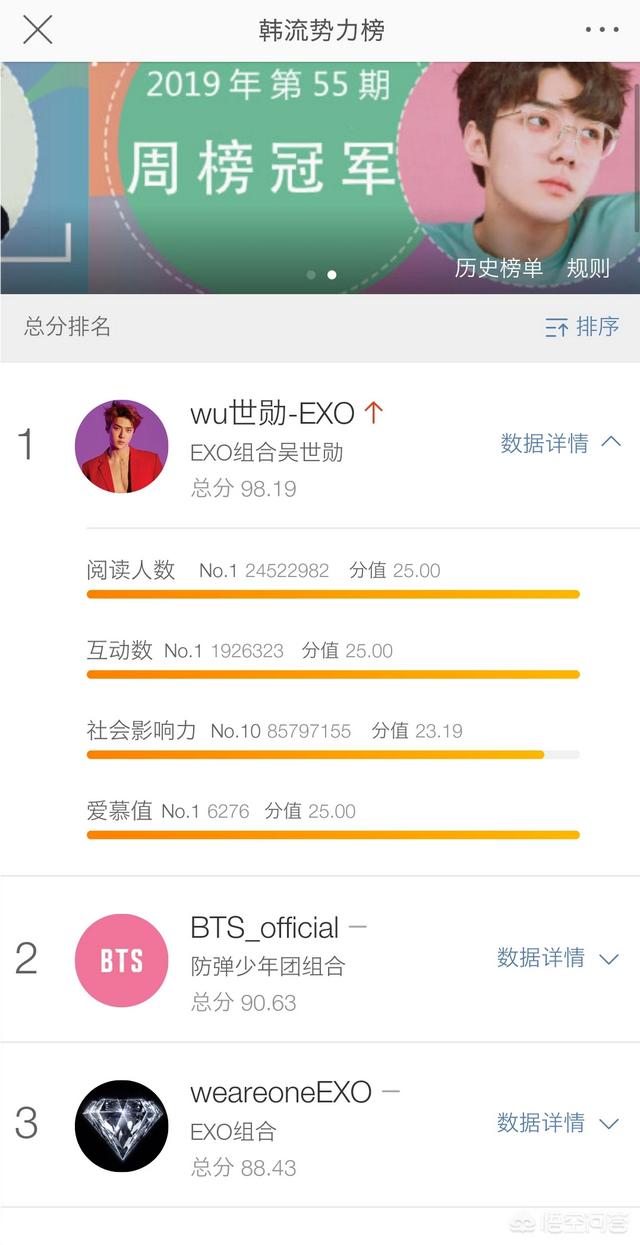Expand 数据详情 for weareoneEXO
640x1245 pixels.
[x=559, y=1123]
